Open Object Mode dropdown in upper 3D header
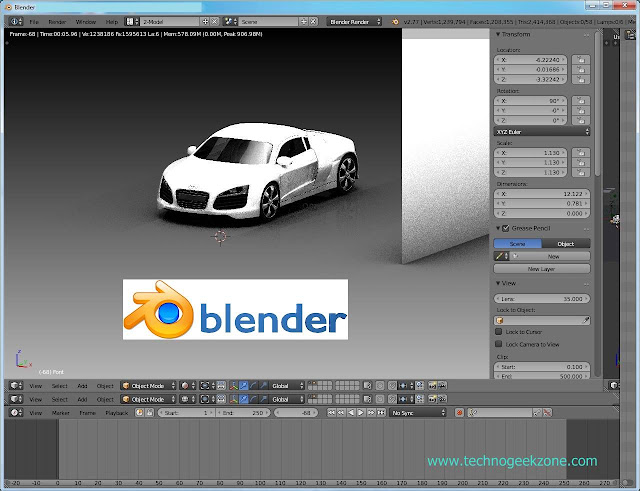Screen dimensions: 640x491 pos(149,385)
